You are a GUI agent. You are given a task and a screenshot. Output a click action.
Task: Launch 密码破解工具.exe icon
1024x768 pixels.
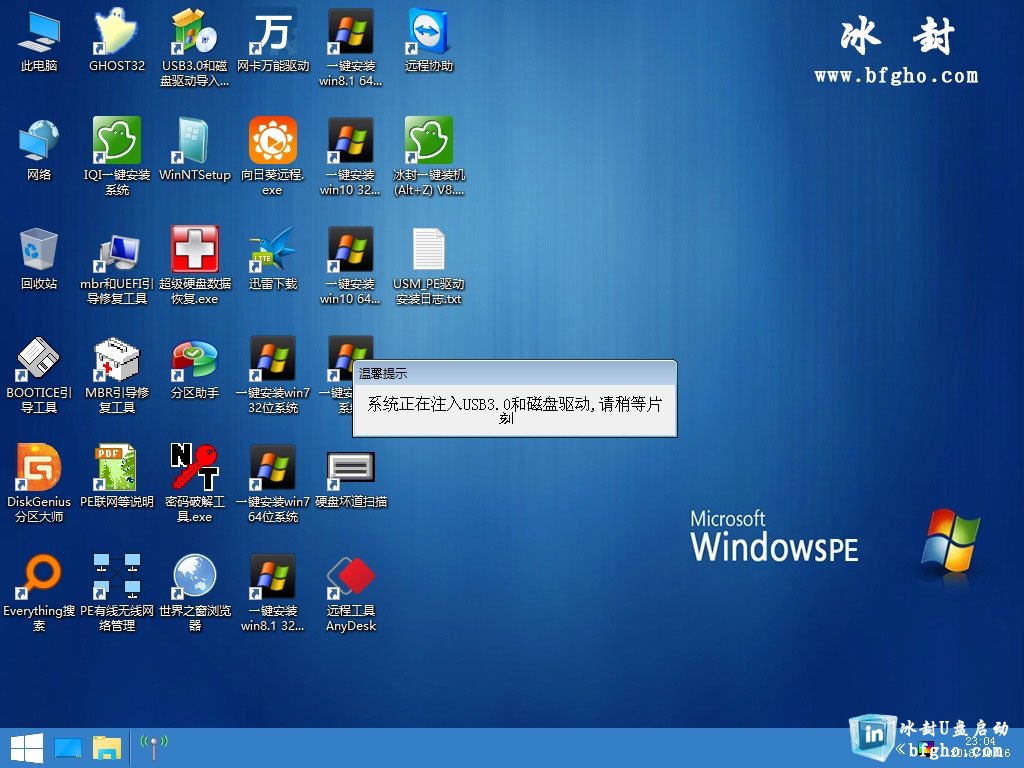195,483
